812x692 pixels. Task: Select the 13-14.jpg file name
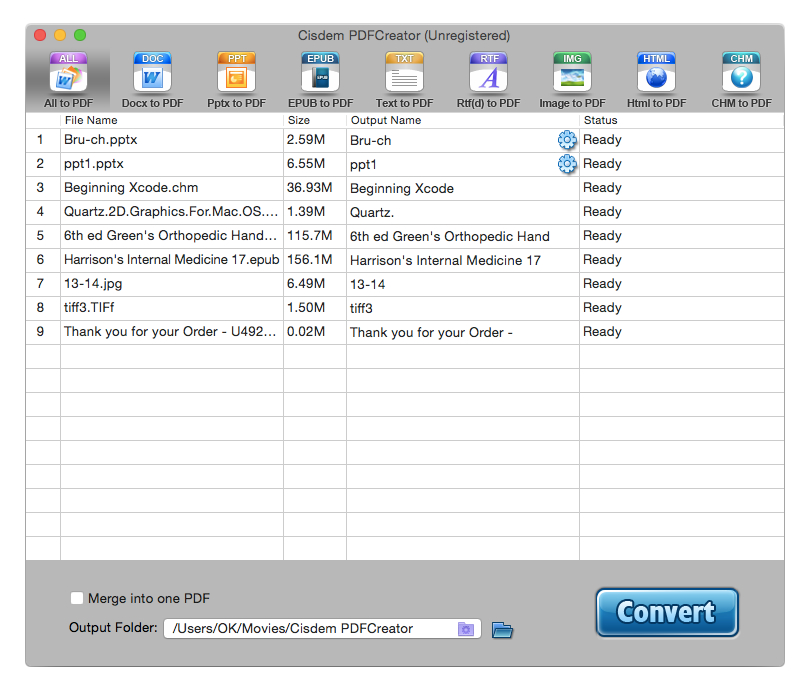tap(93, 283)
